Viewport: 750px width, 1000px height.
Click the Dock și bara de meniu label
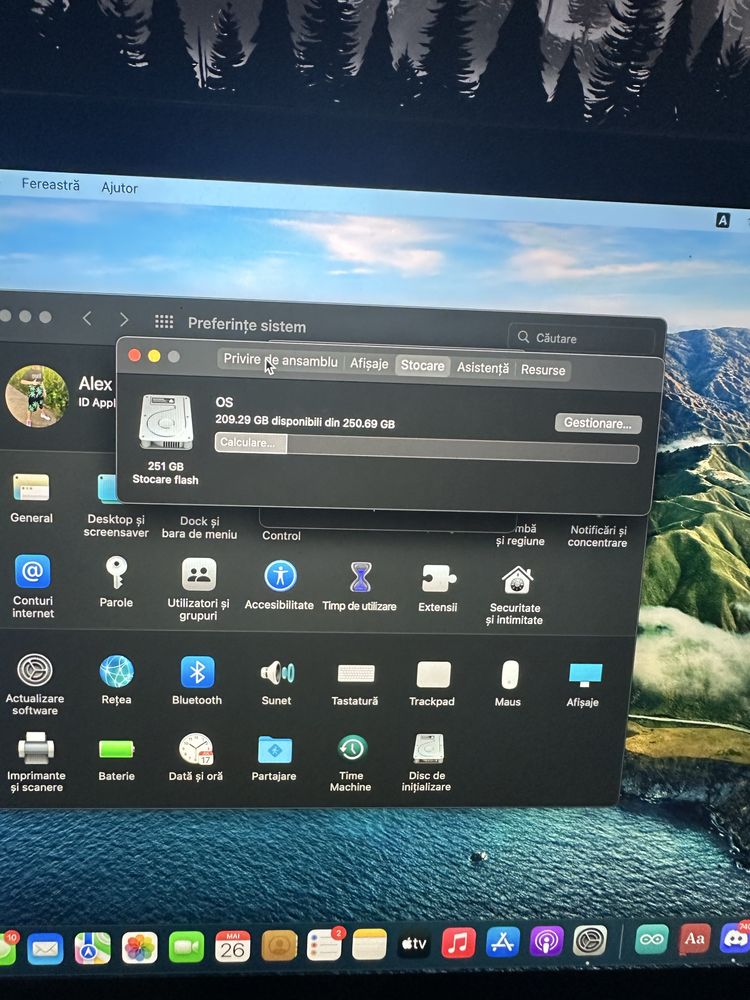point(199,527)
